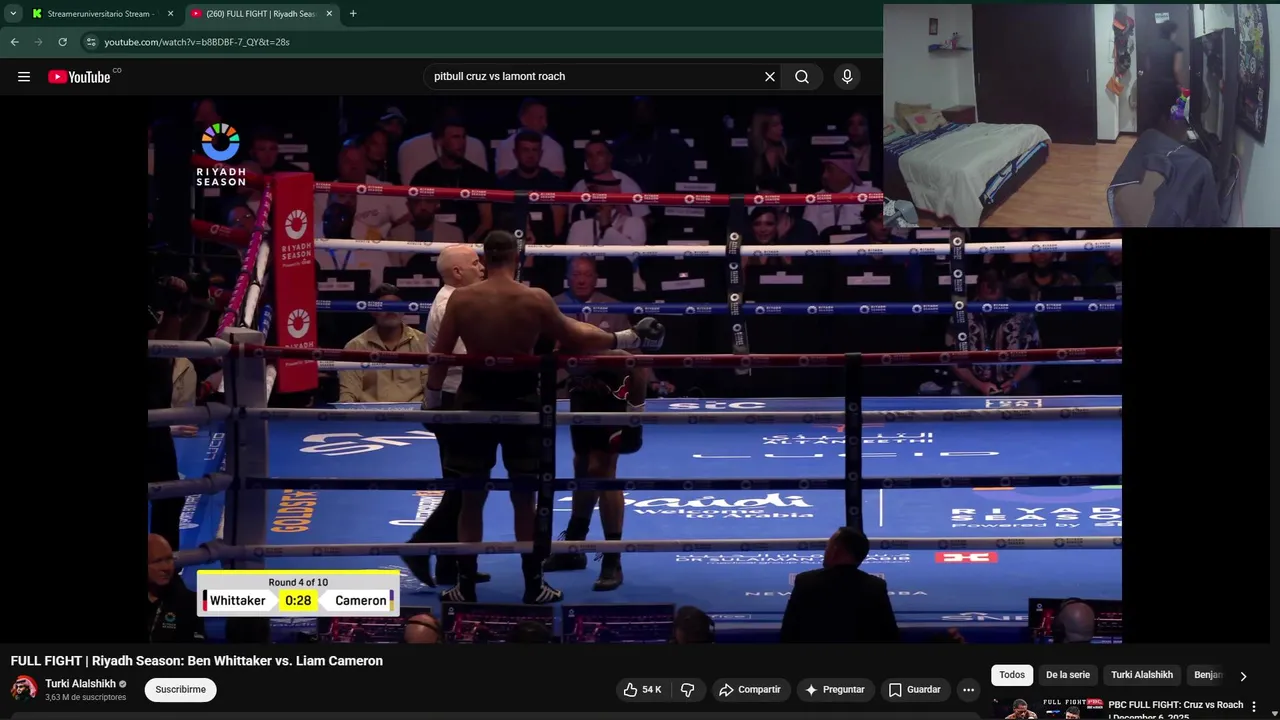Open Turki Alalshikh channel avatar
This screenshot has width=1280, height=720.
pos(24,689)
